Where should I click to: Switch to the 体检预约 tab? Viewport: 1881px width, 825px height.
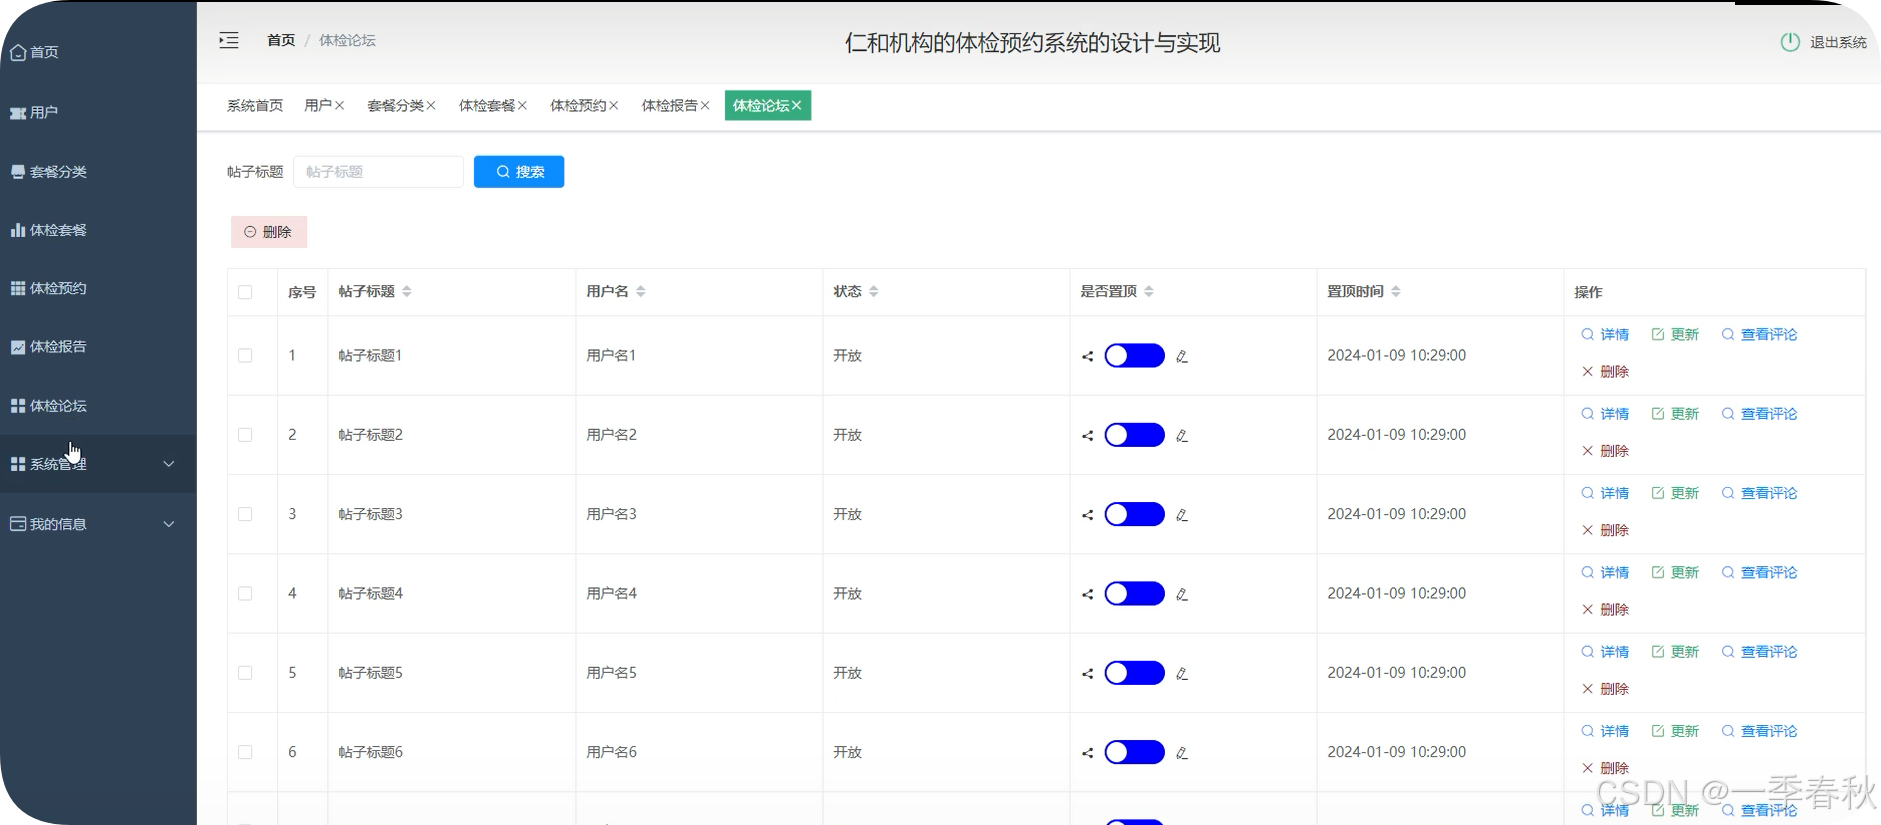pos(578,106)
